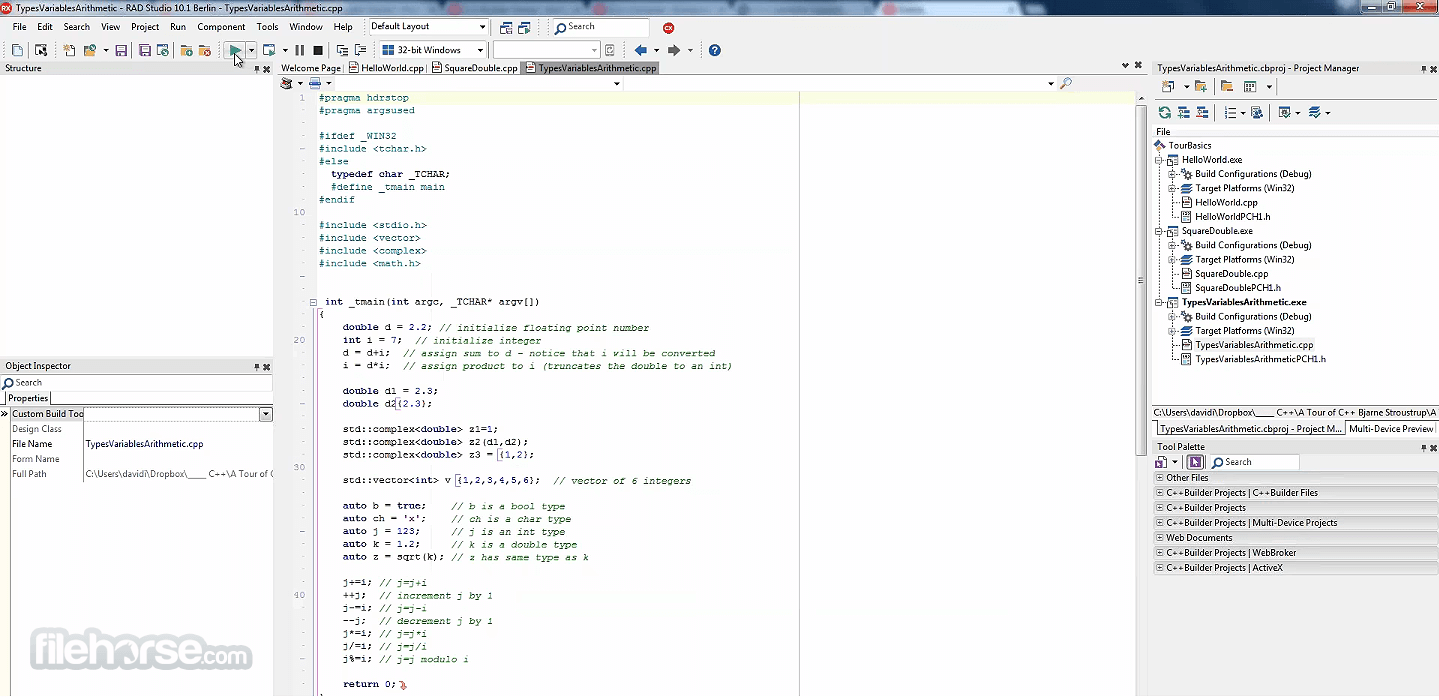The image size is (1439, 700).
Task: Switch to the SquareDouble.cpp editor tab
Action: tap(476, 68)
